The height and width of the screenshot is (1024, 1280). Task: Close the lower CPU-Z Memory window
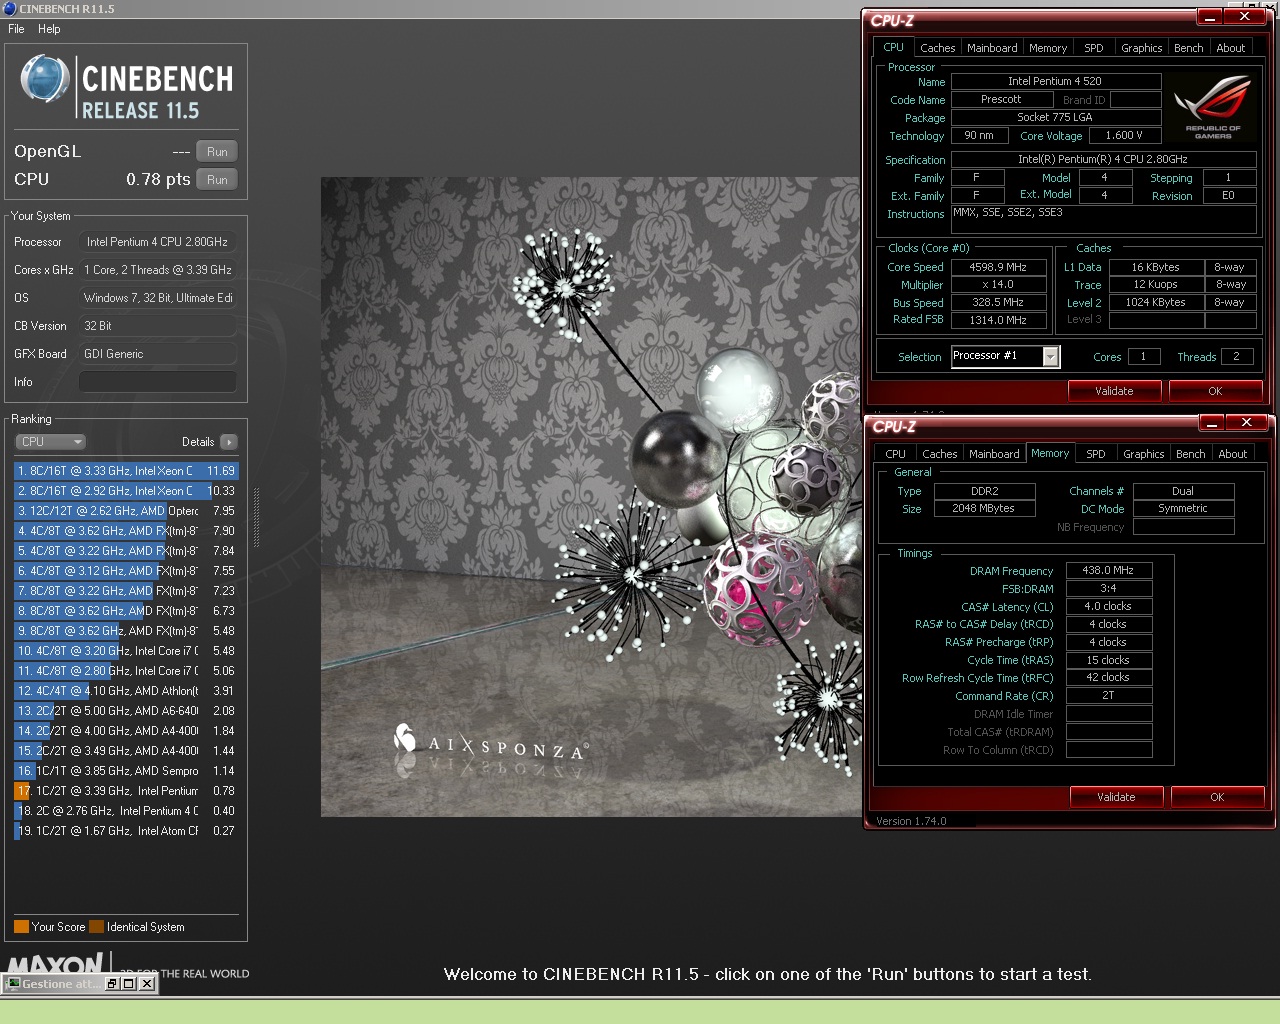pyautogui.click(x=1246, y=423)
